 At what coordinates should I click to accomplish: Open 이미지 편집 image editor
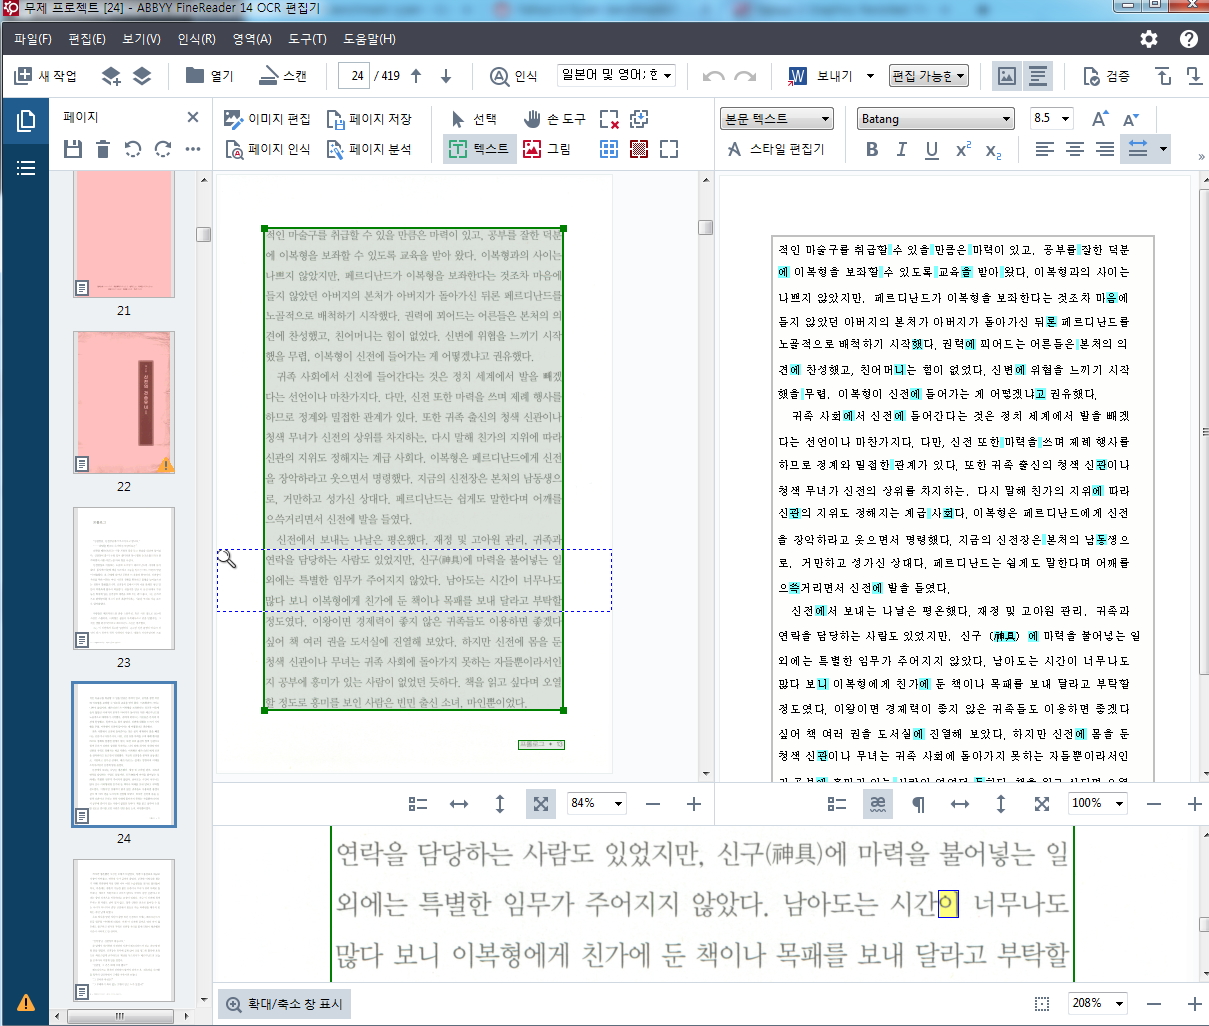[267, 119]
